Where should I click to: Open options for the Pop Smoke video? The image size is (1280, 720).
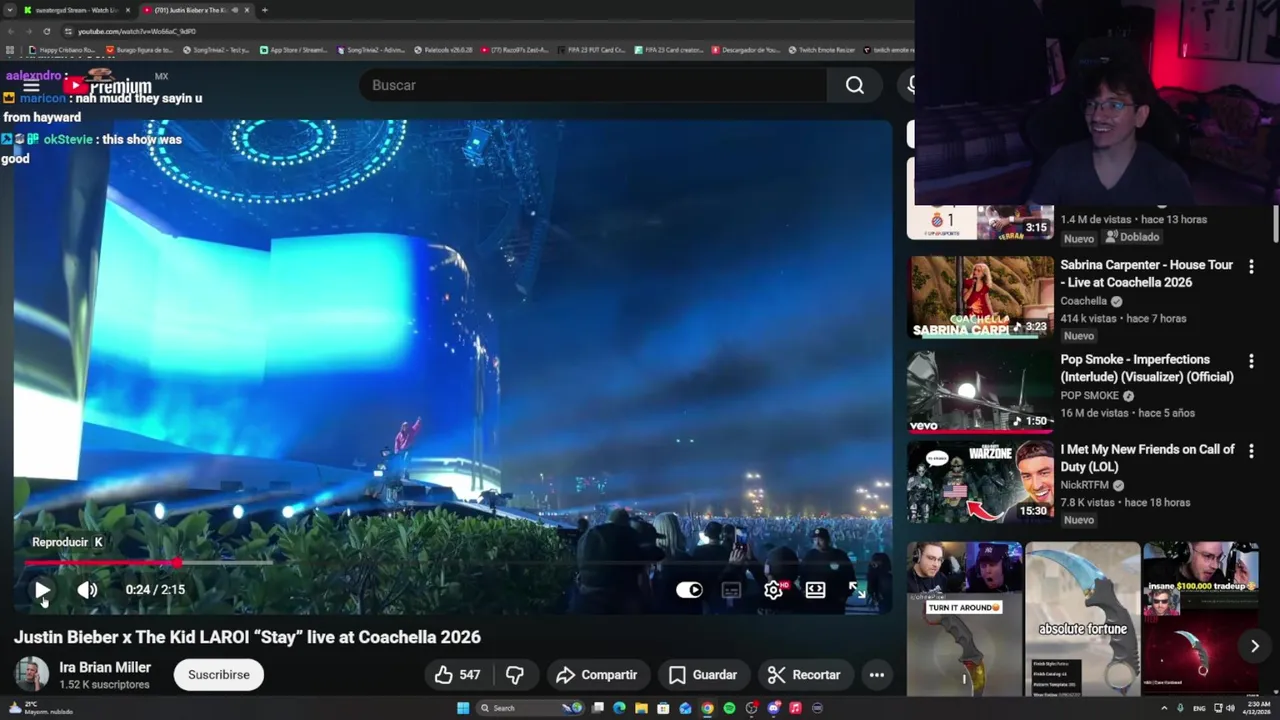point(1251,361)
